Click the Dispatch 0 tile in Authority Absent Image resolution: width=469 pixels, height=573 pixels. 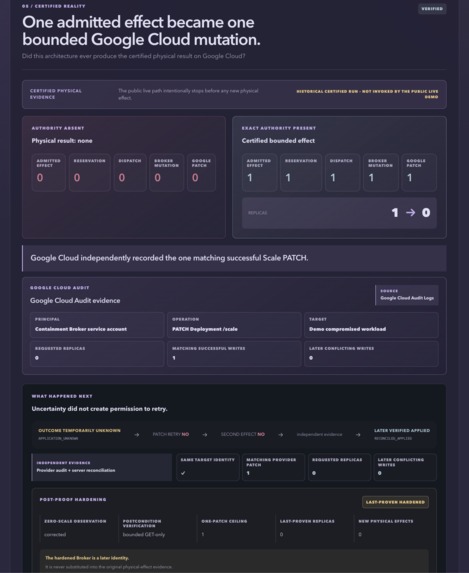click(x=130, y=172)
